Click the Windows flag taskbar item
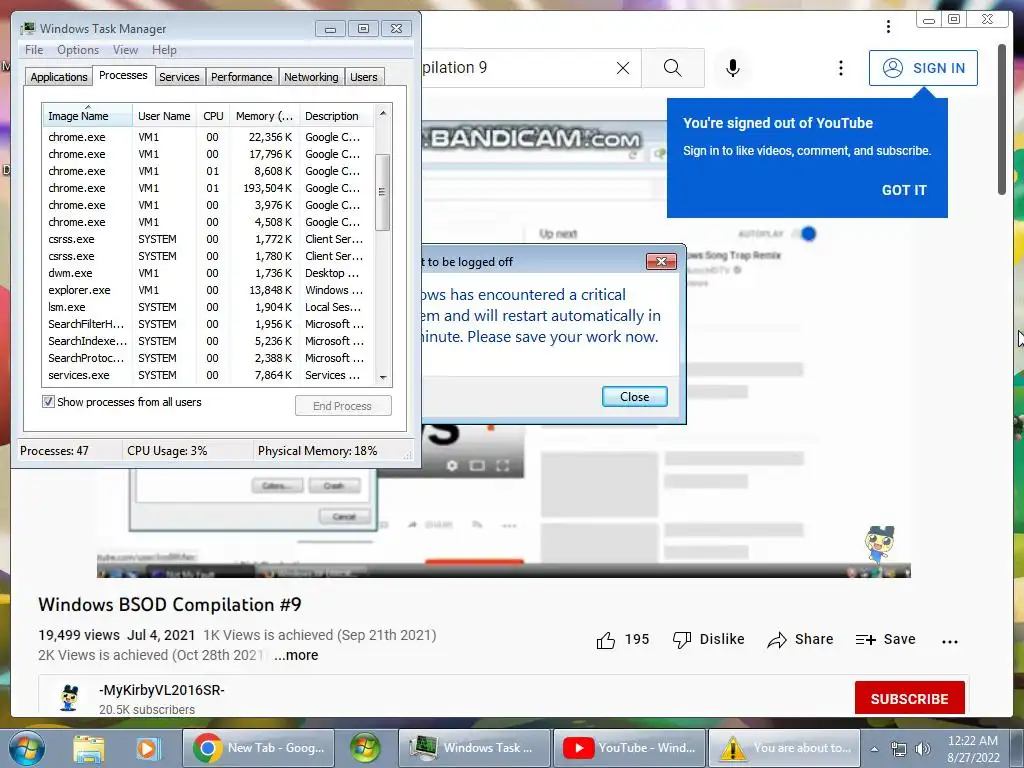1024x768 pixels. coord(365,748)
